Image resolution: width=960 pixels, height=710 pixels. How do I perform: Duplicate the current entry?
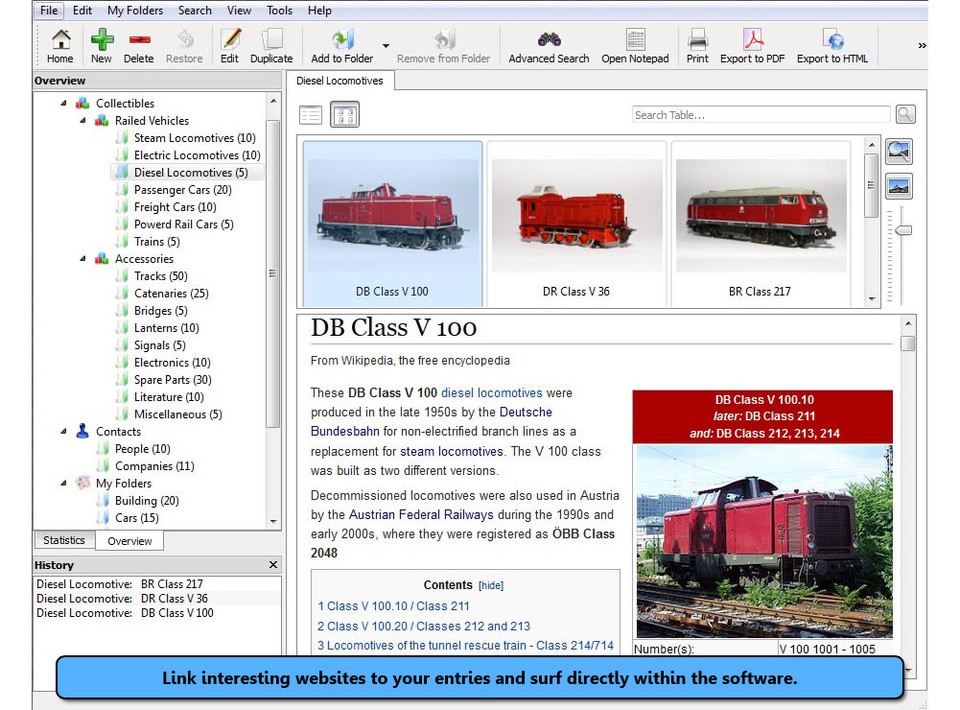pos(270,45)
